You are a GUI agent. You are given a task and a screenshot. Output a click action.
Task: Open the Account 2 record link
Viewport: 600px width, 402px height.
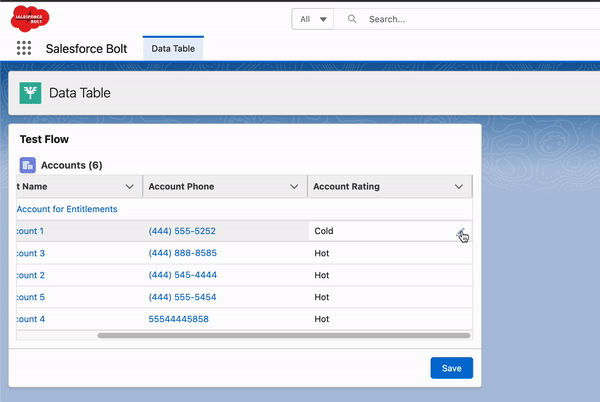coord(31,275)
